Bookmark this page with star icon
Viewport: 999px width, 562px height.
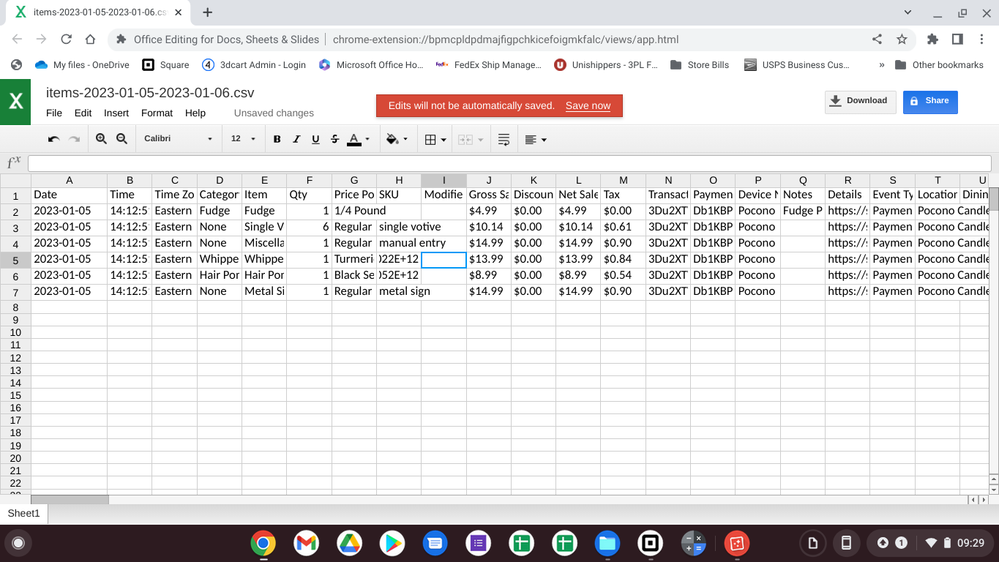[x=902, y=40]
